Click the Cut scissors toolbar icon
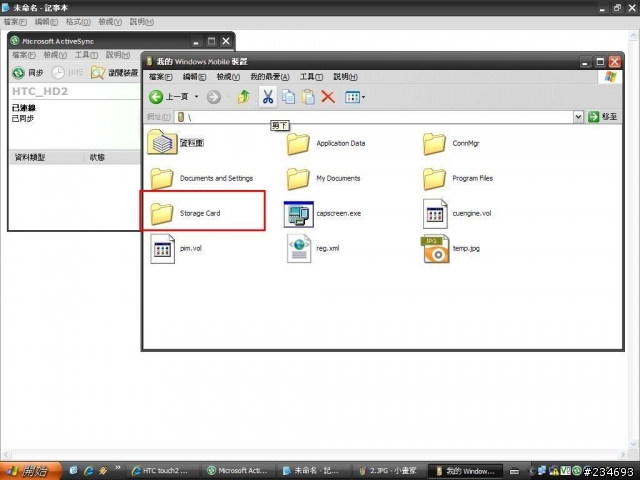Image resolution: width=640 pixels, height=480 pixels. coord(268,97)
